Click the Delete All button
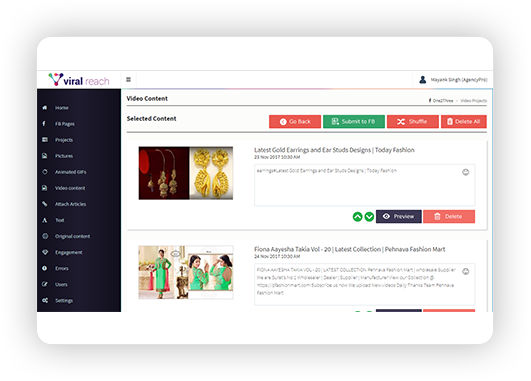531x381 pixels. [x=464, y=122]
